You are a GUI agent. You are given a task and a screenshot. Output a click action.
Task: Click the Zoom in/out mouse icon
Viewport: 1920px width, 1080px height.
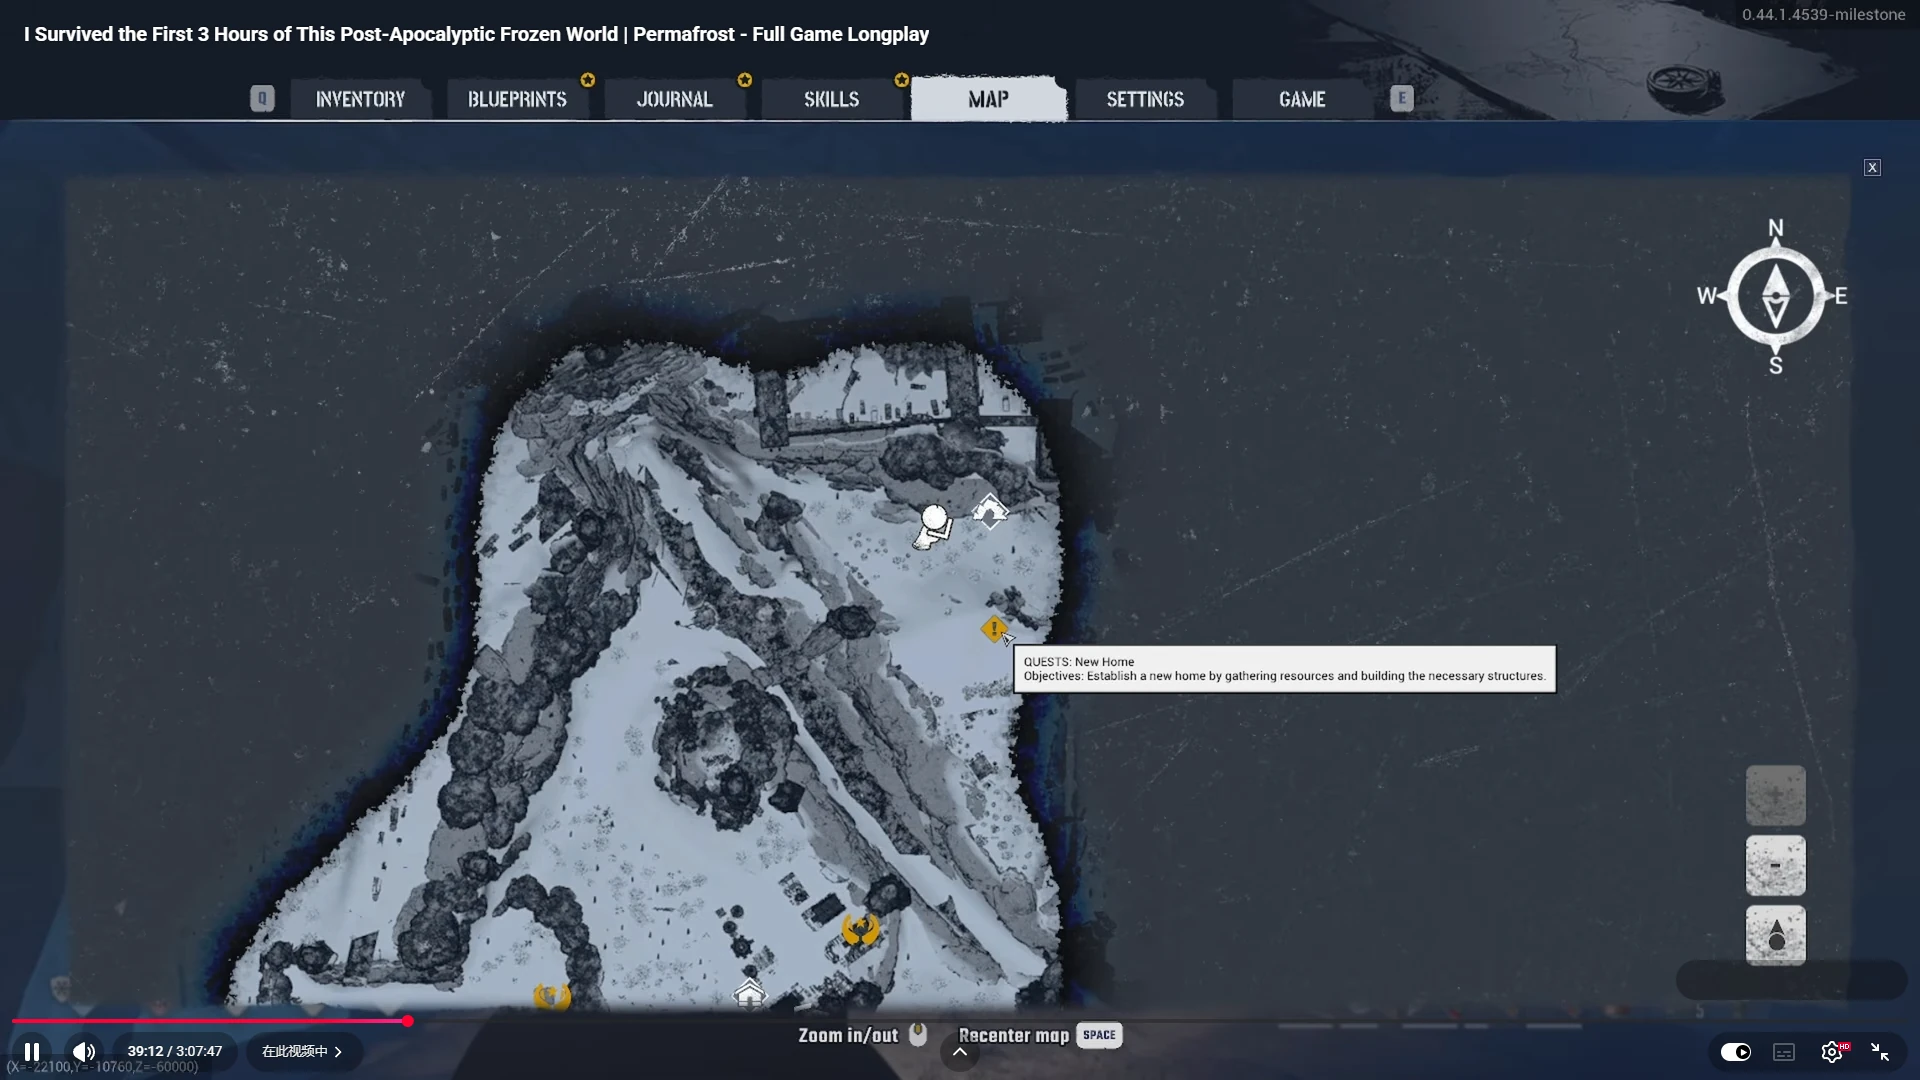click(x=918, y=1035)
